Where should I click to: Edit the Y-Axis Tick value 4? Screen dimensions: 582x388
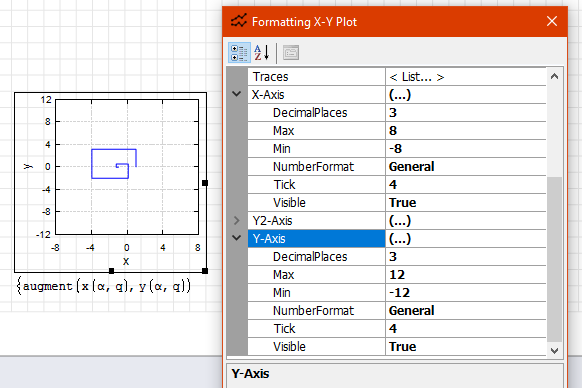tap(466, 329)
